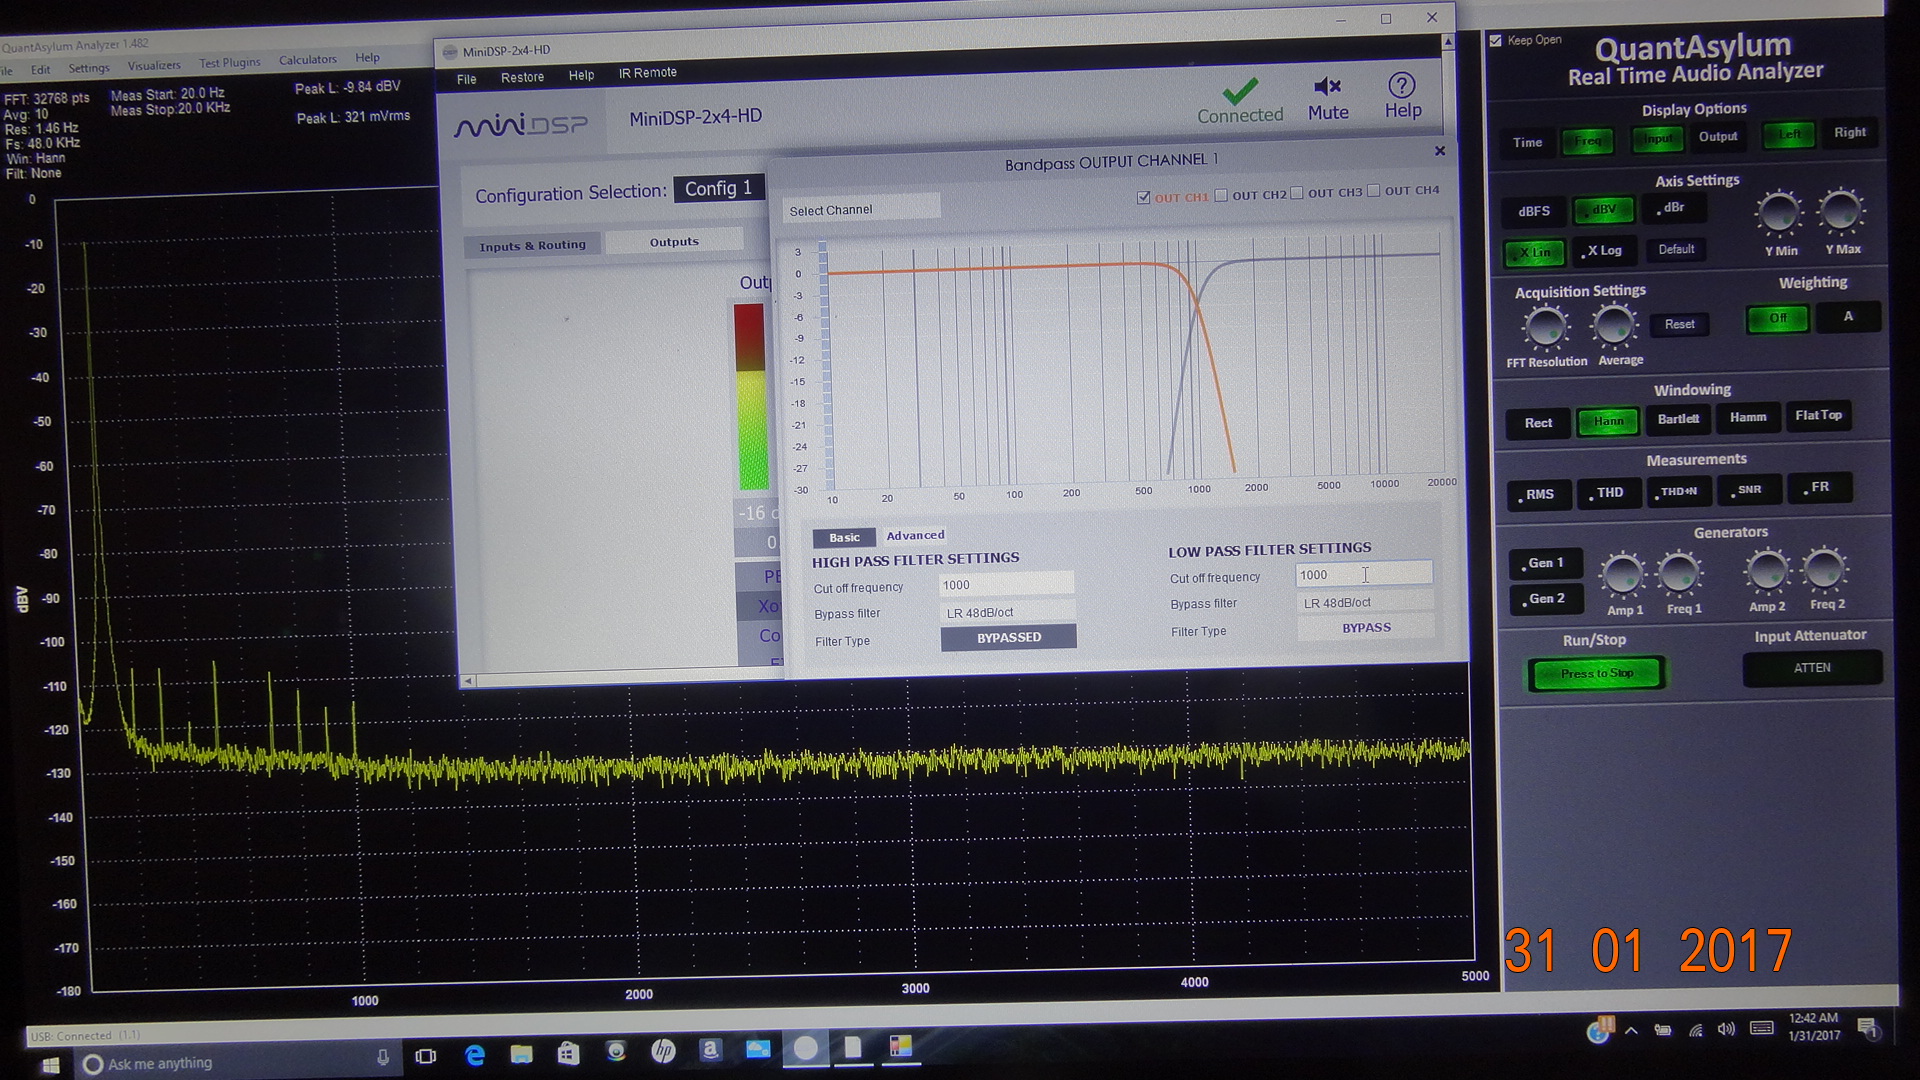This screenshot has width=1920, height=1080.
Task: Open the Select Channel dropdown
Action: point(860,209)
